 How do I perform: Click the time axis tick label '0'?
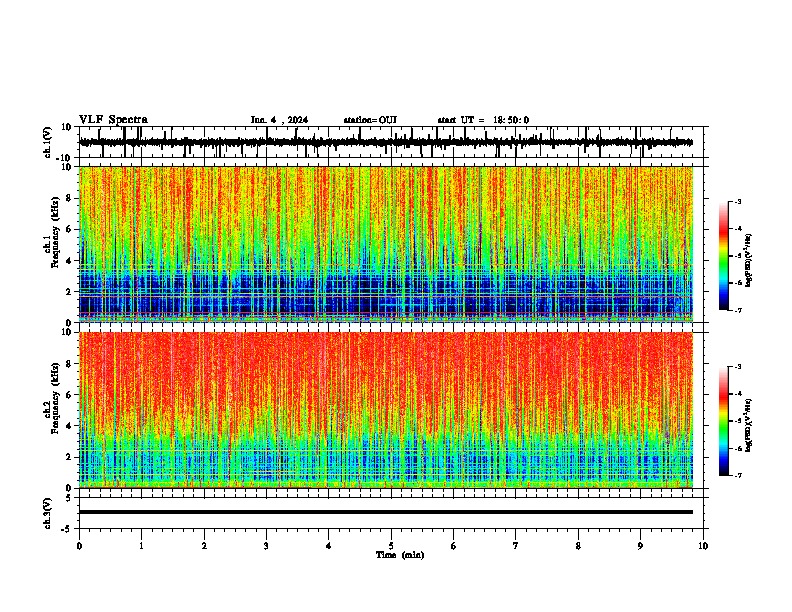(x=79, y=546)
